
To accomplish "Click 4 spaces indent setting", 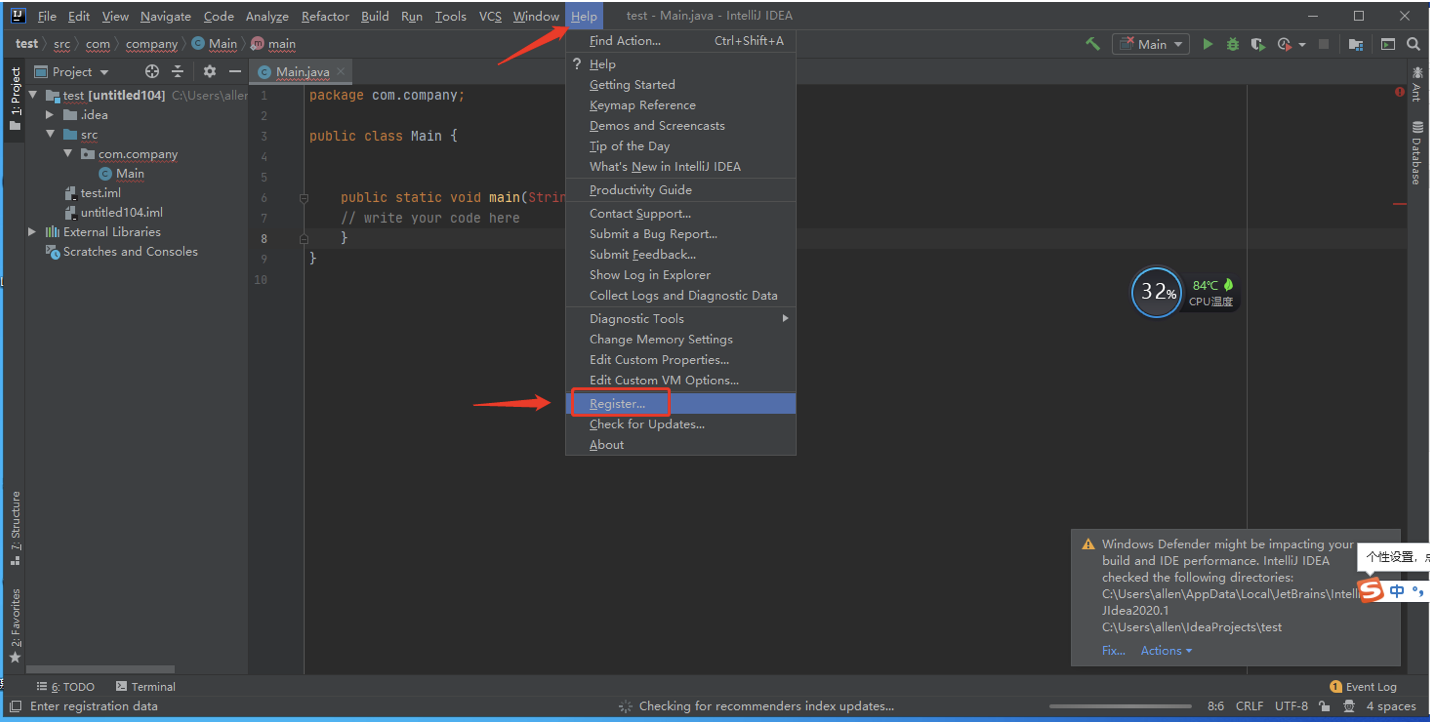I will [1391, 706].
